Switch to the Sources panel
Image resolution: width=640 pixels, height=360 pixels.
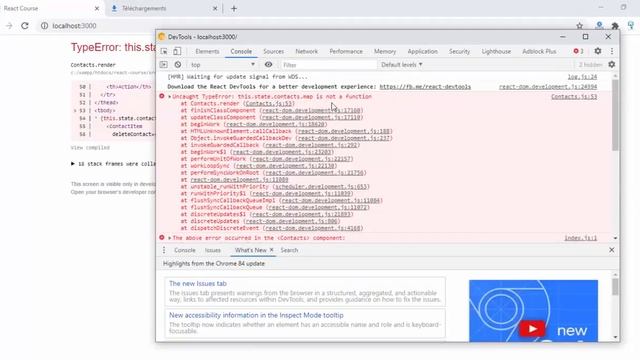point(273,51)
